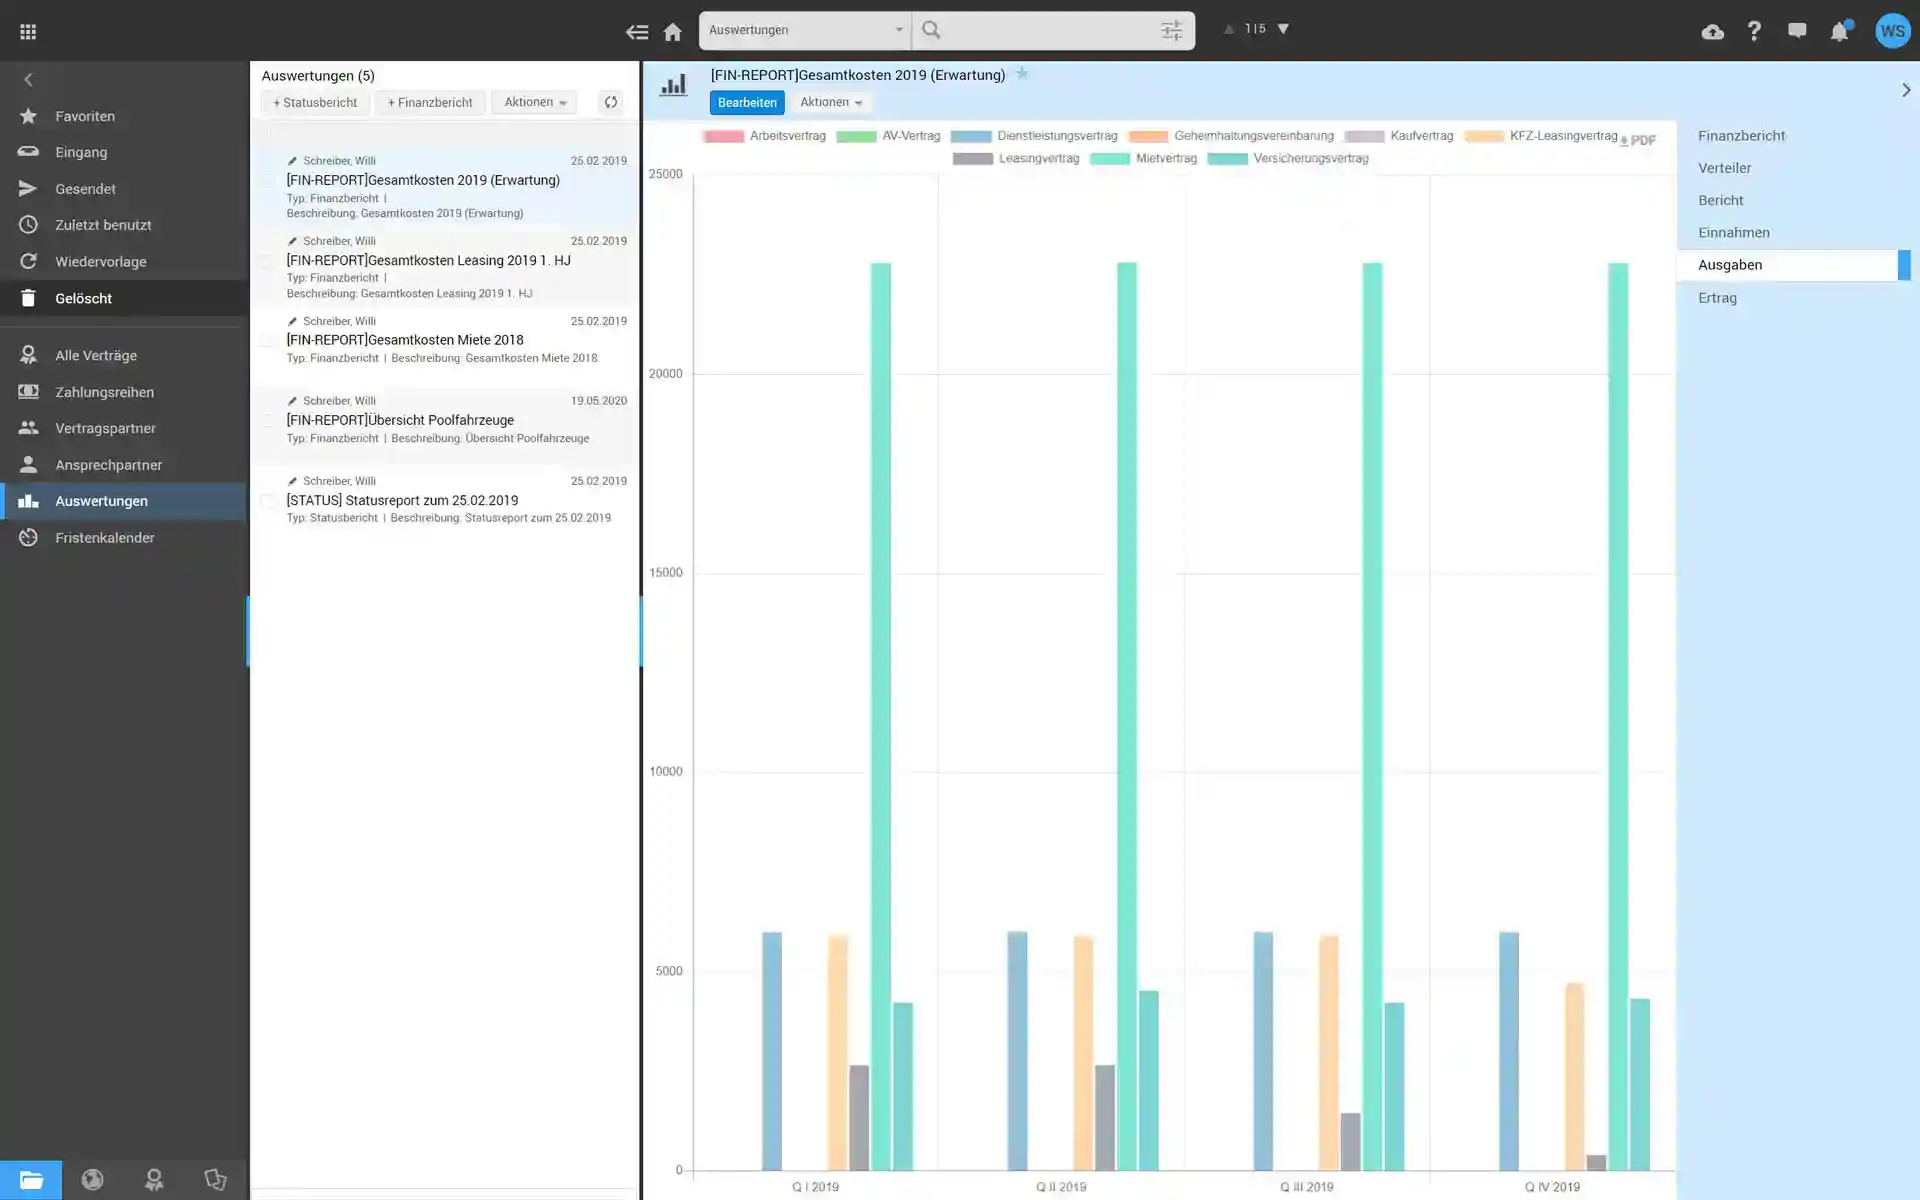The width and height of the screenshot is (1920, 1200).
Task: Click the cloud upload icon
Action: pos(1712,31)
